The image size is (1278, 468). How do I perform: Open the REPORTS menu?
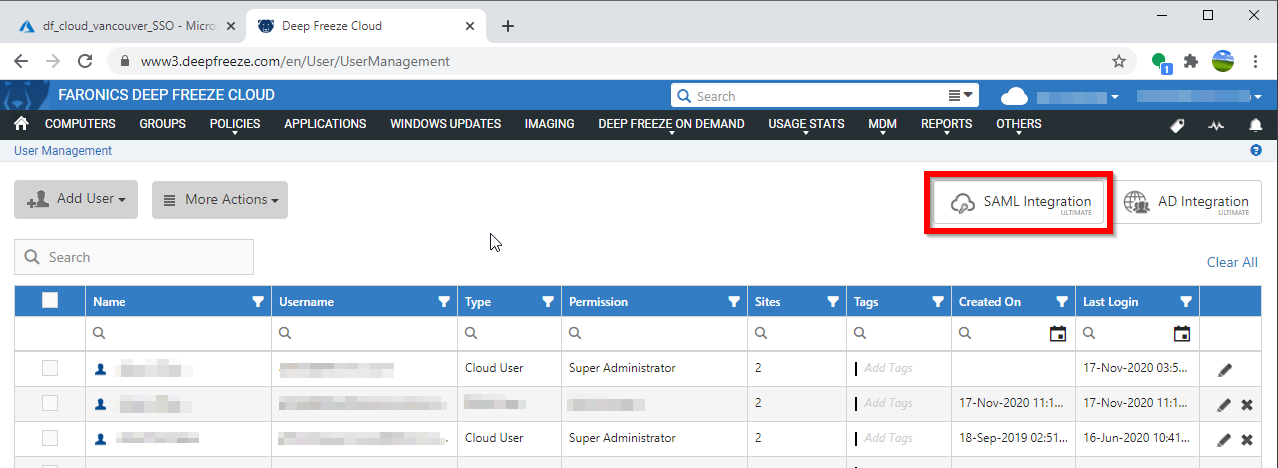(947, 125)
